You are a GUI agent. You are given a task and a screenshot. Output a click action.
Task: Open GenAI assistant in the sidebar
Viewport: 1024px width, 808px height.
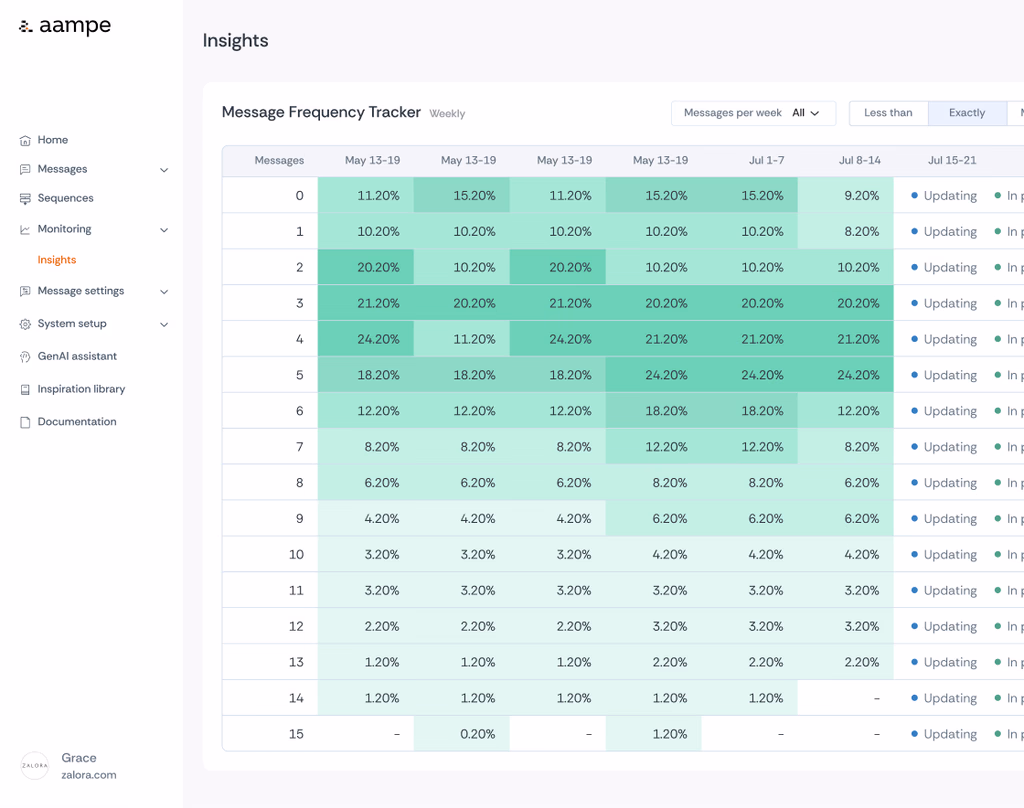pyautogui.click(x=77, y=356)
